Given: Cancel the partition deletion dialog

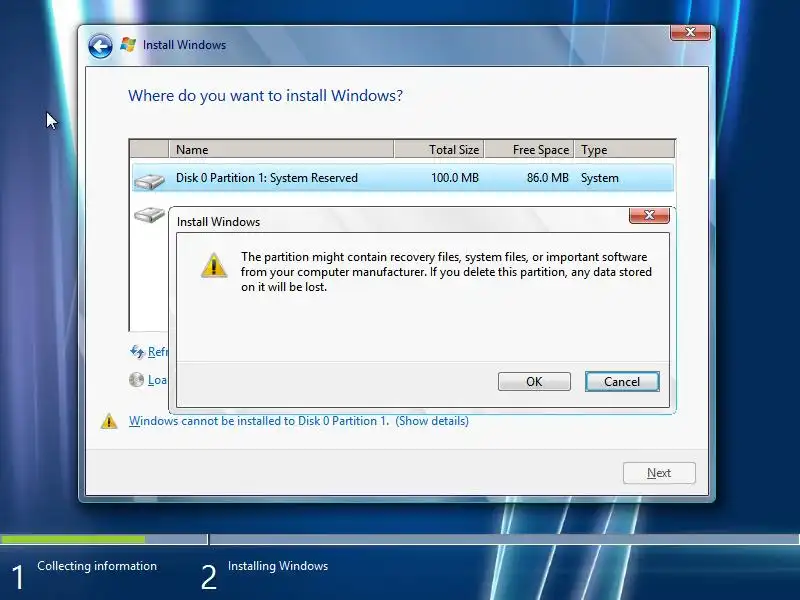Looking at the screenshot, I should pyautogui.click(x=622, y=382).
